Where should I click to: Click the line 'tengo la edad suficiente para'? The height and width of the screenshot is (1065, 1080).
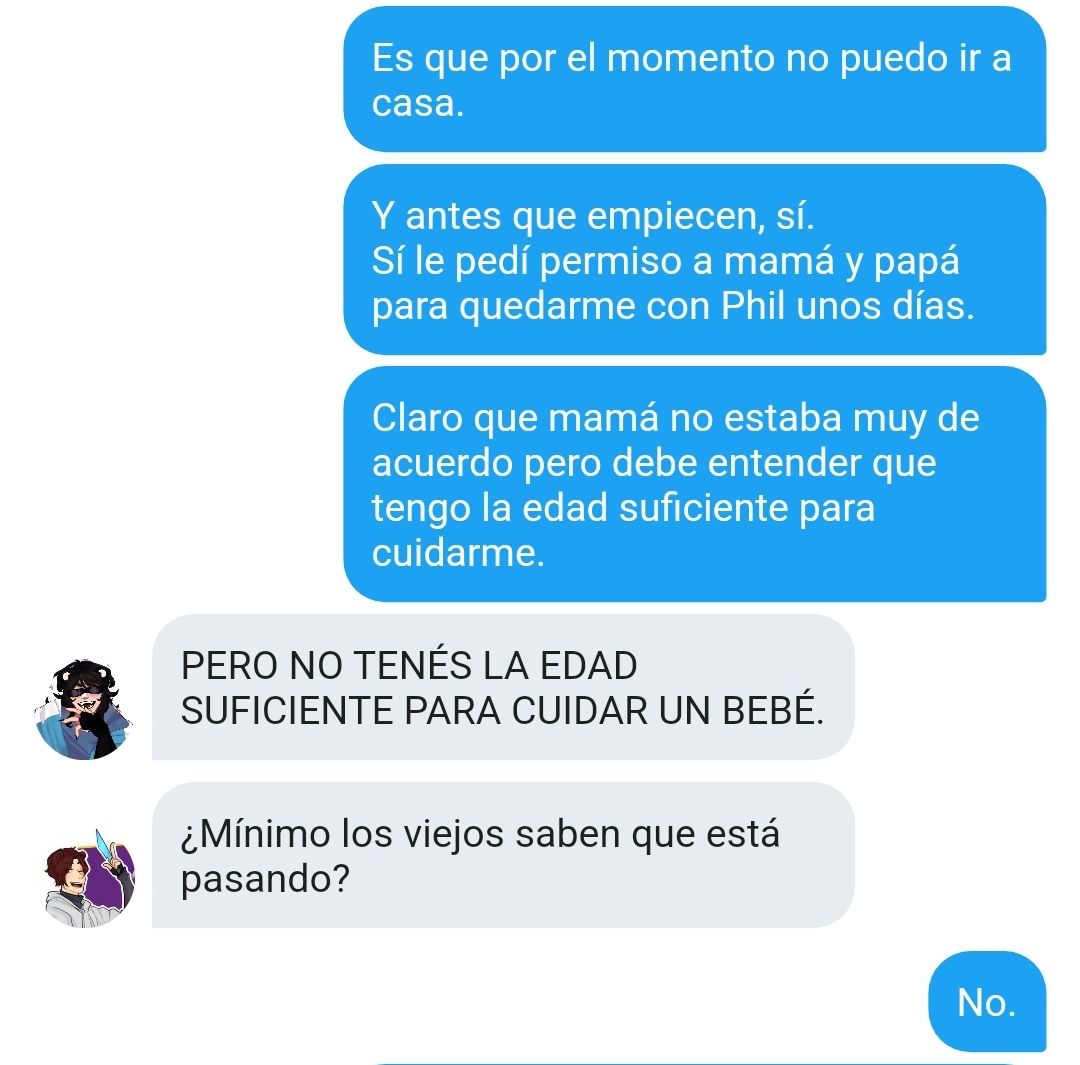click(x=623, y=509)
